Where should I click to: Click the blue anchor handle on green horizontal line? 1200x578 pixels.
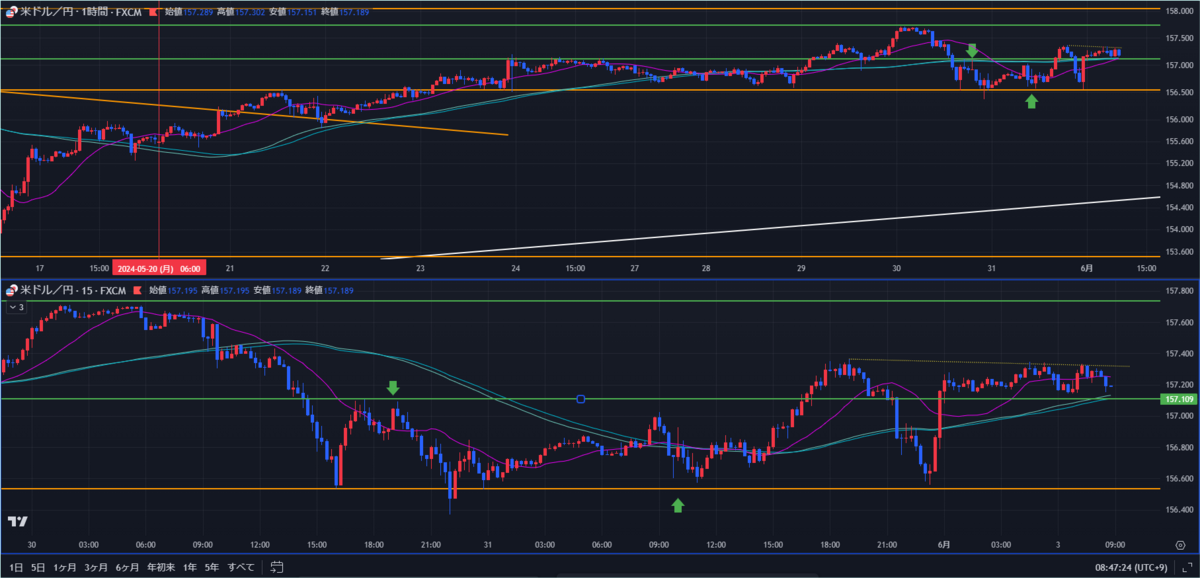[x=581, y=399]
